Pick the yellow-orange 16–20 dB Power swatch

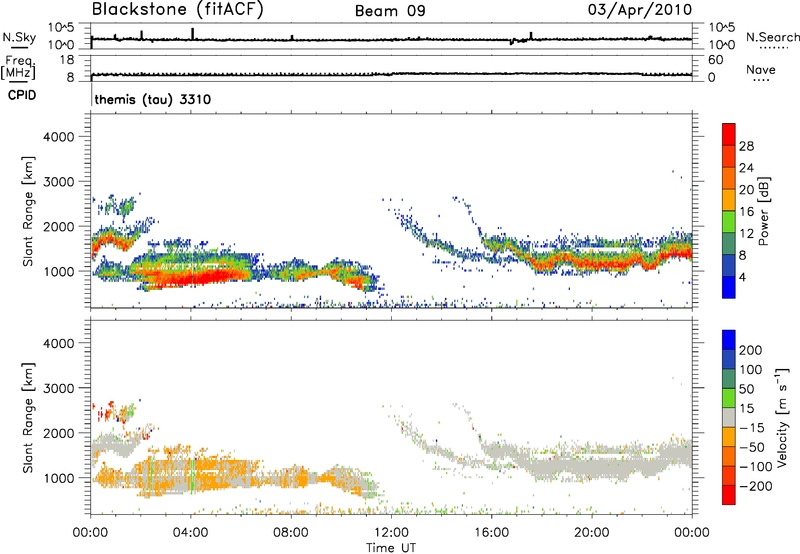tap(729, 200)
